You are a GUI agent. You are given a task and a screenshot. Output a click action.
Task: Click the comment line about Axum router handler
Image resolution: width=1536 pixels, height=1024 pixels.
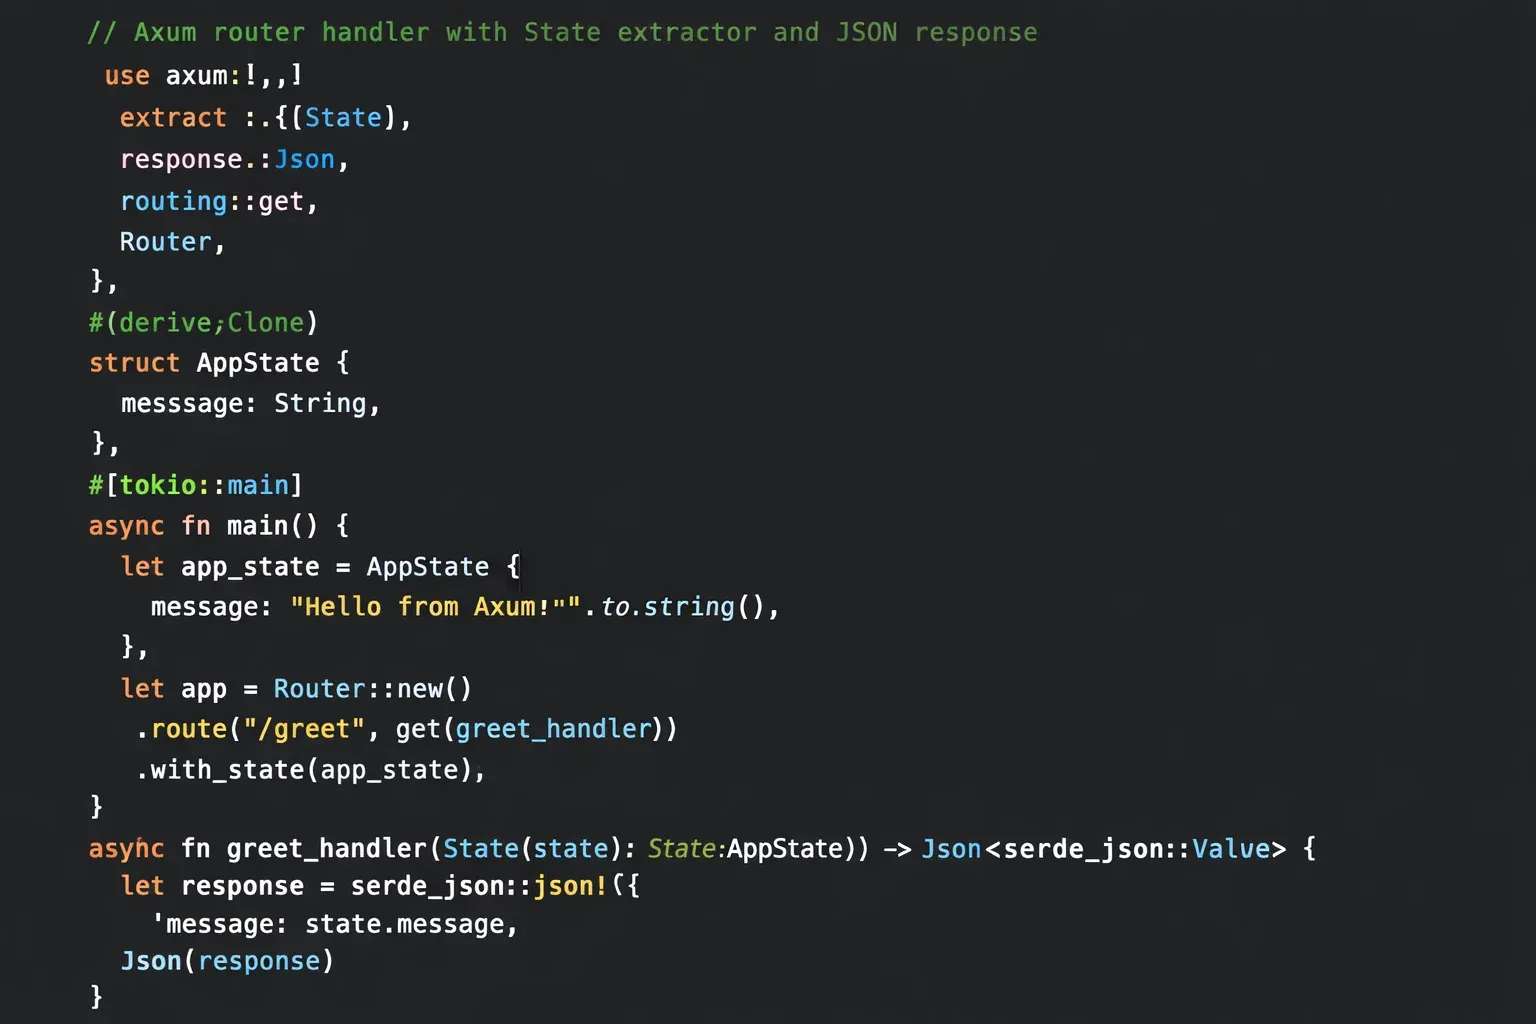[562, 33]
